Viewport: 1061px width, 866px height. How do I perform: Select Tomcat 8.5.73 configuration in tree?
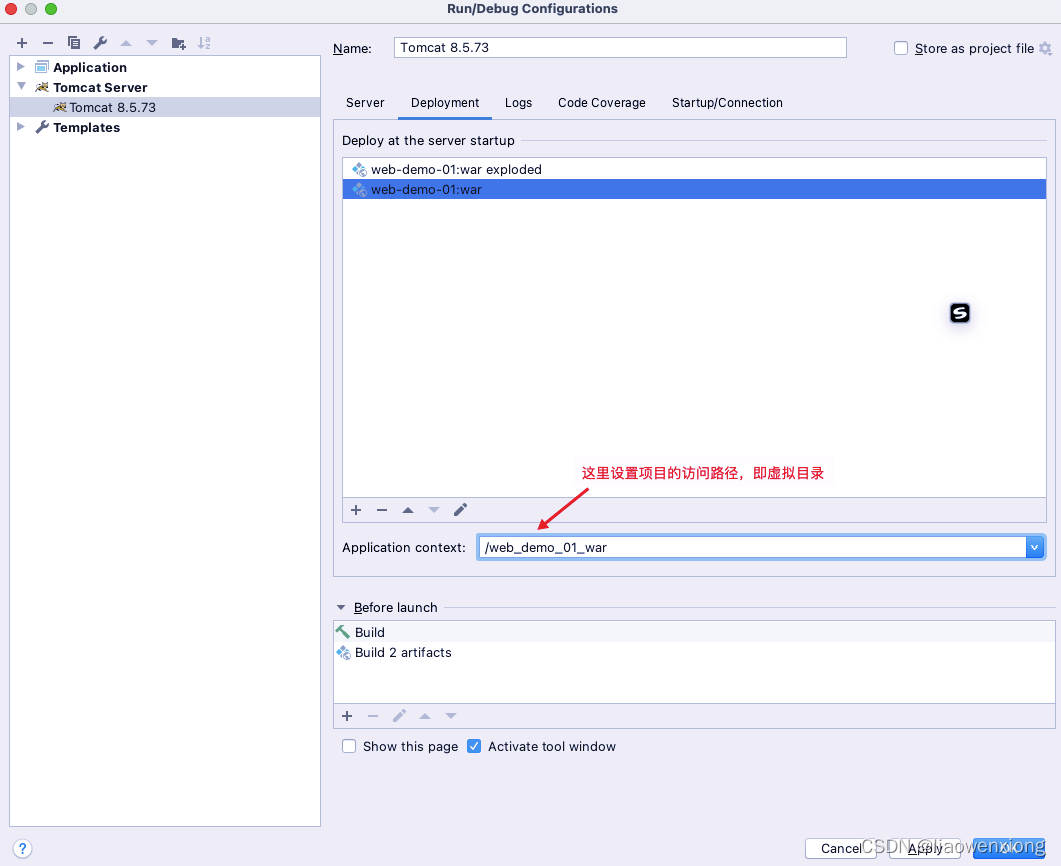point(165,107)
